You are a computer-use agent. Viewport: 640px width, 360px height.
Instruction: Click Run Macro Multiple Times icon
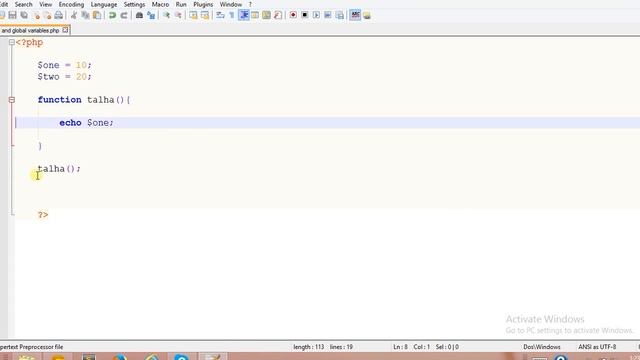(x=328, y=15)
